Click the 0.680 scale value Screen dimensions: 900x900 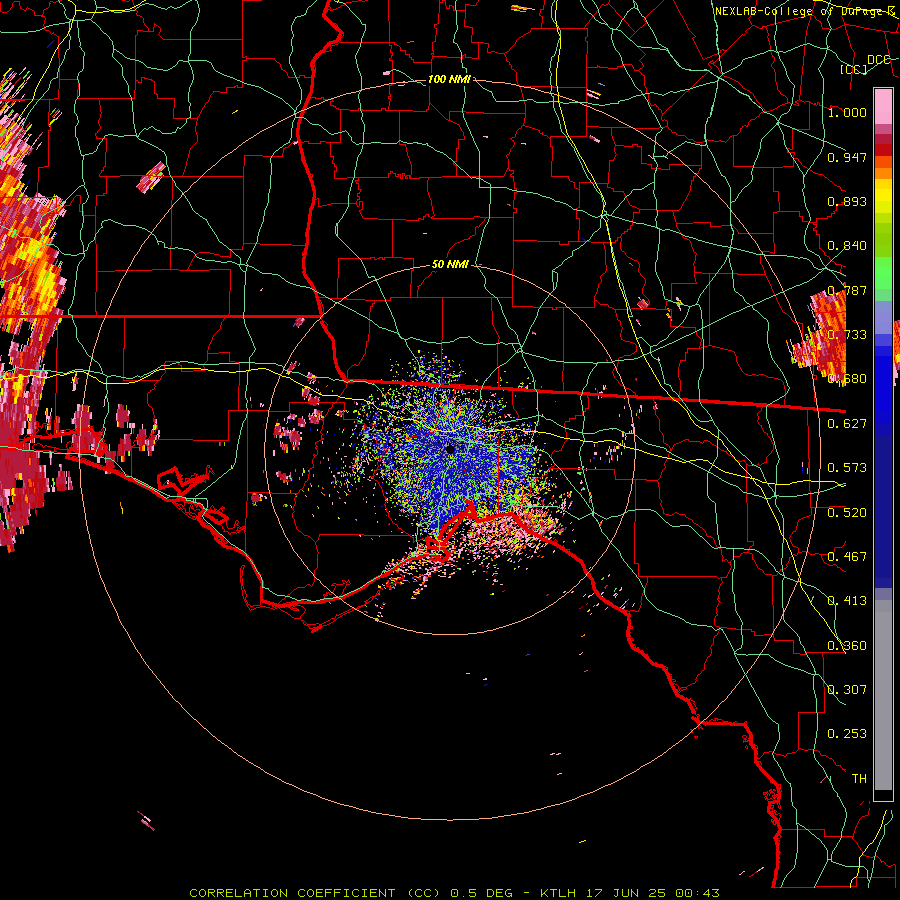point(847,379)
